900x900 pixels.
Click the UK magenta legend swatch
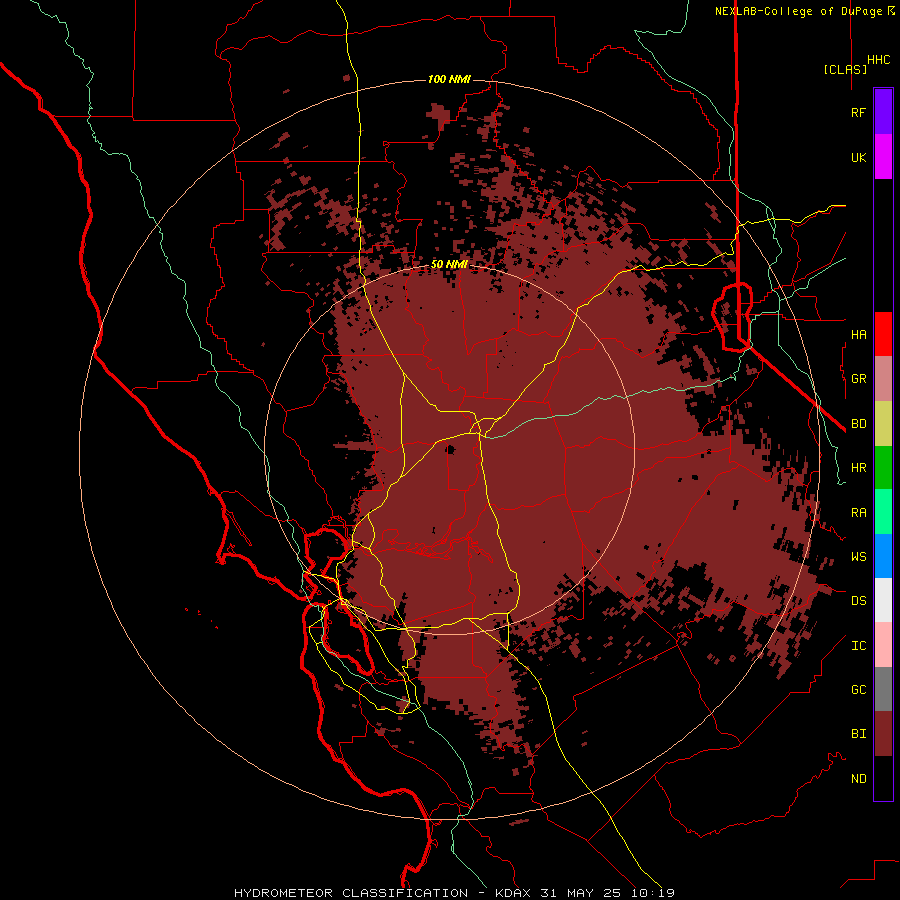click(x=883, y=157)
